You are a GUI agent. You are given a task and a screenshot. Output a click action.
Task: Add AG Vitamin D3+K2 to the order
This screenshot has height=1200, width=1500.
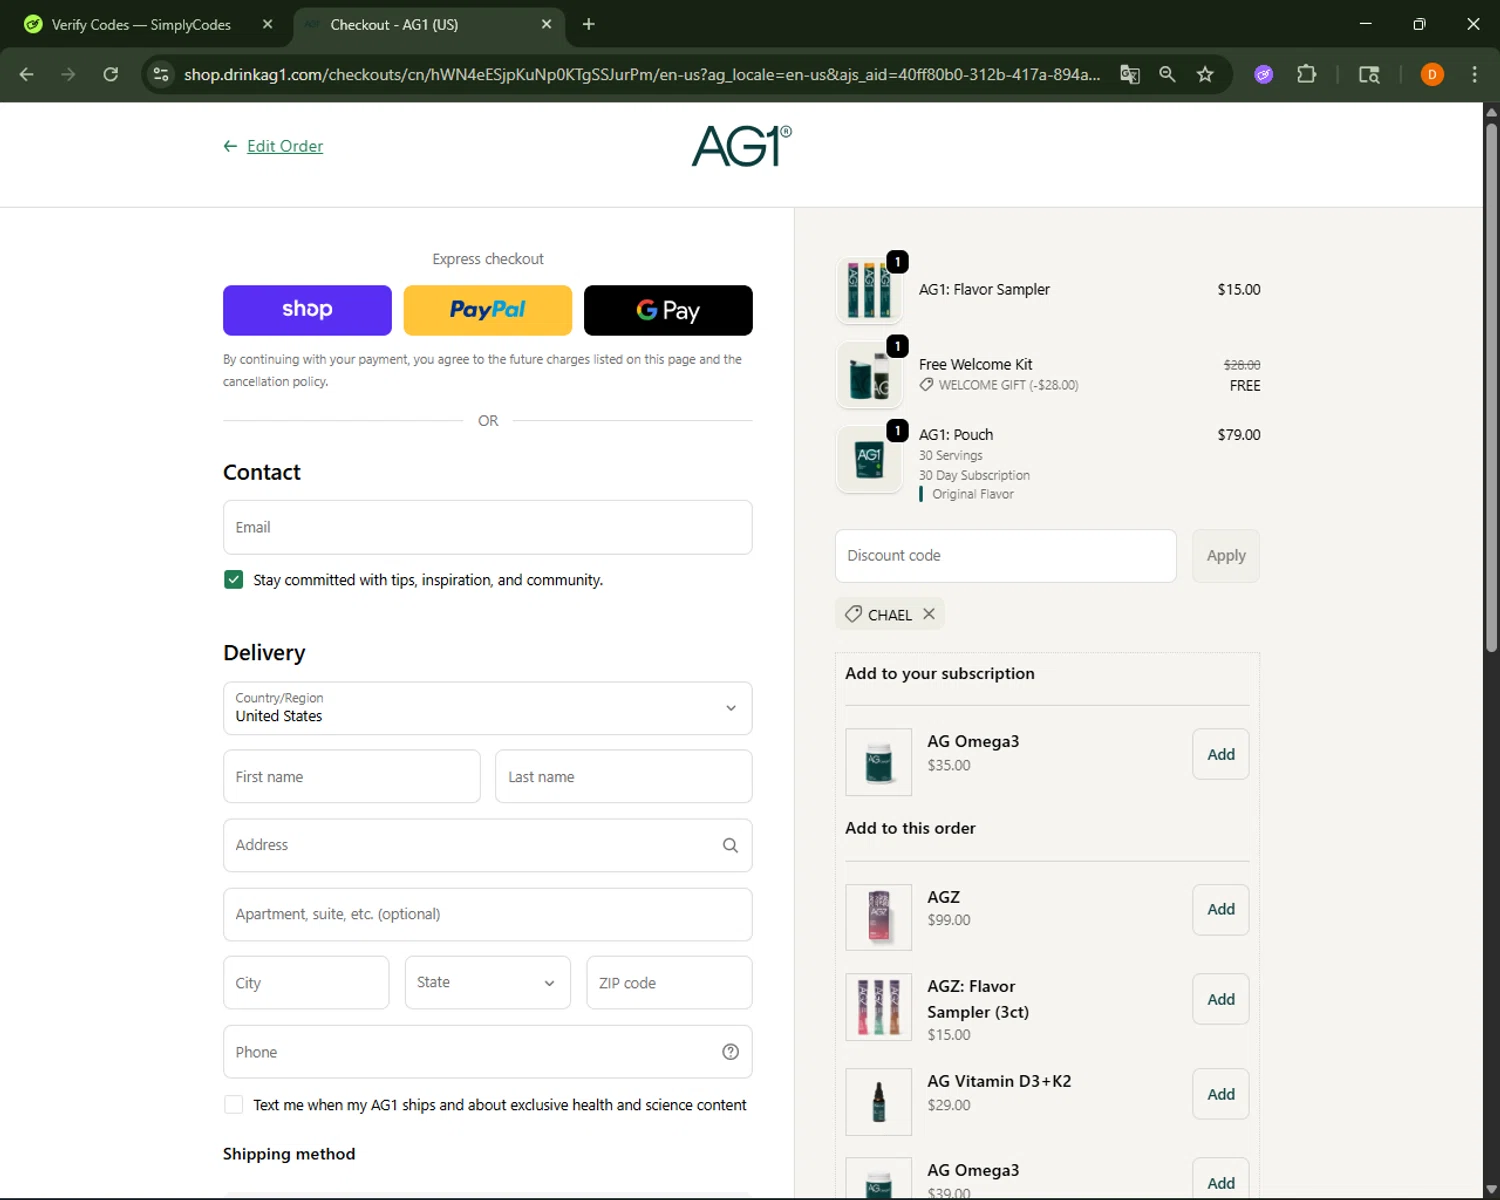point(1220,1094)
